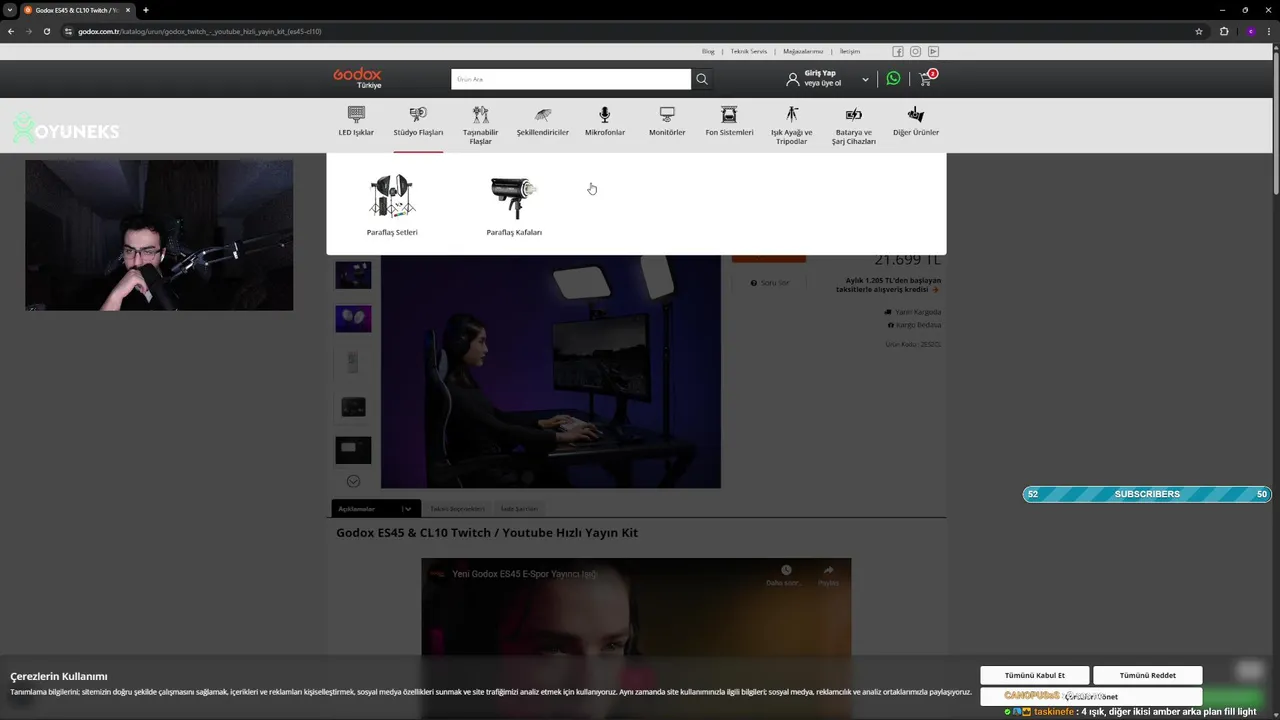1280x720 pixels.
Task: Open the WhatsApp contact icon
Action: coord(893,78)
